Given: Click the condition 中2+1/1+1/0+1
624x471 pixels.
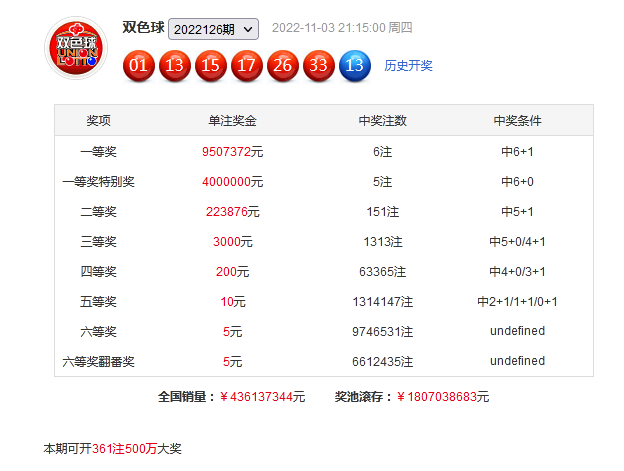Looking at the screenshot, I should [517, 302].
